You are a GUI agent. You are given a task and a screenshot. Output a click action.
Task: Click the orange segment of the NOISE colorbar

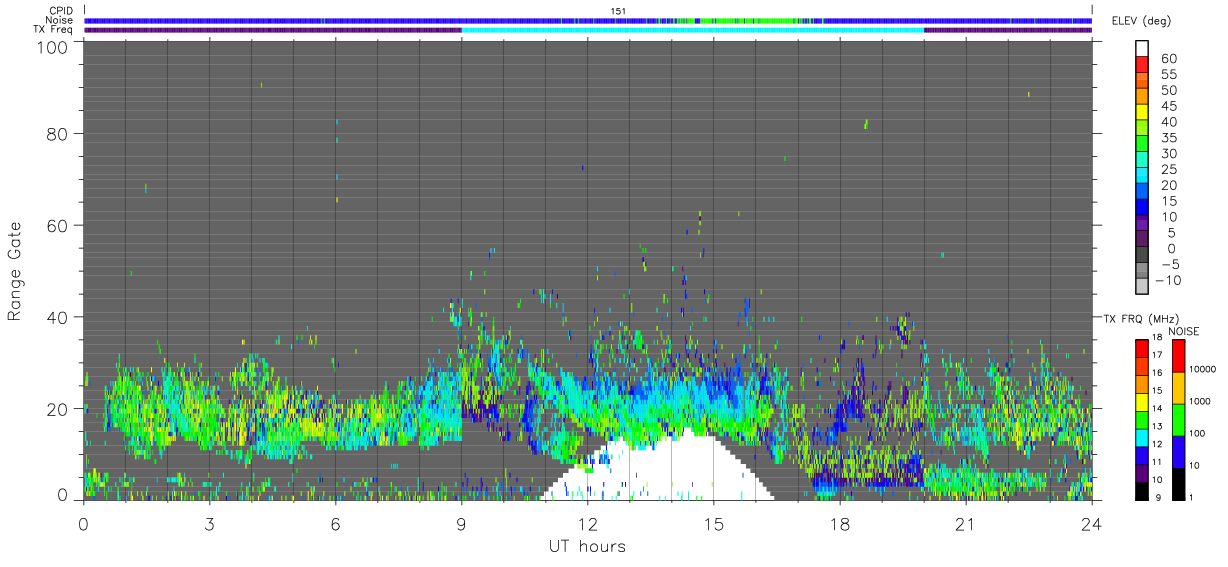click(x=1177, y=387)
